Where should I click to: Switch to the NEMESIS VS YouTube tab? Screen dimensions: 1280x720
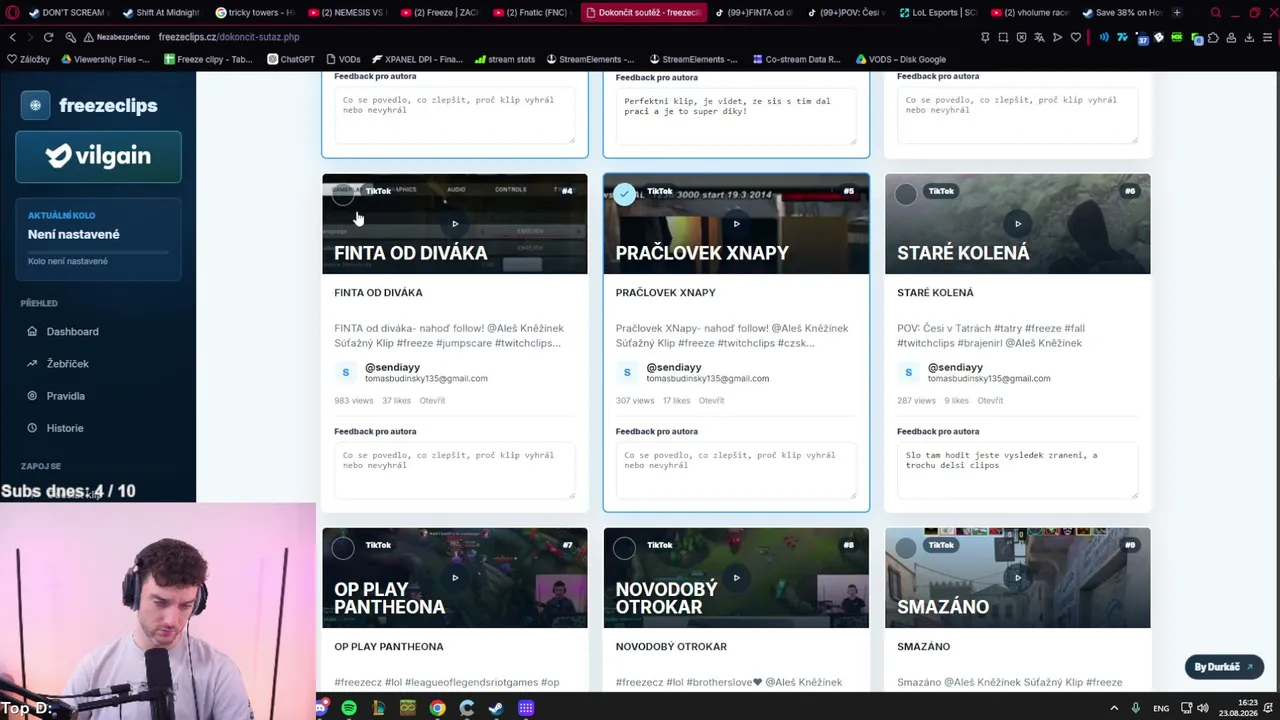point(346,13)
